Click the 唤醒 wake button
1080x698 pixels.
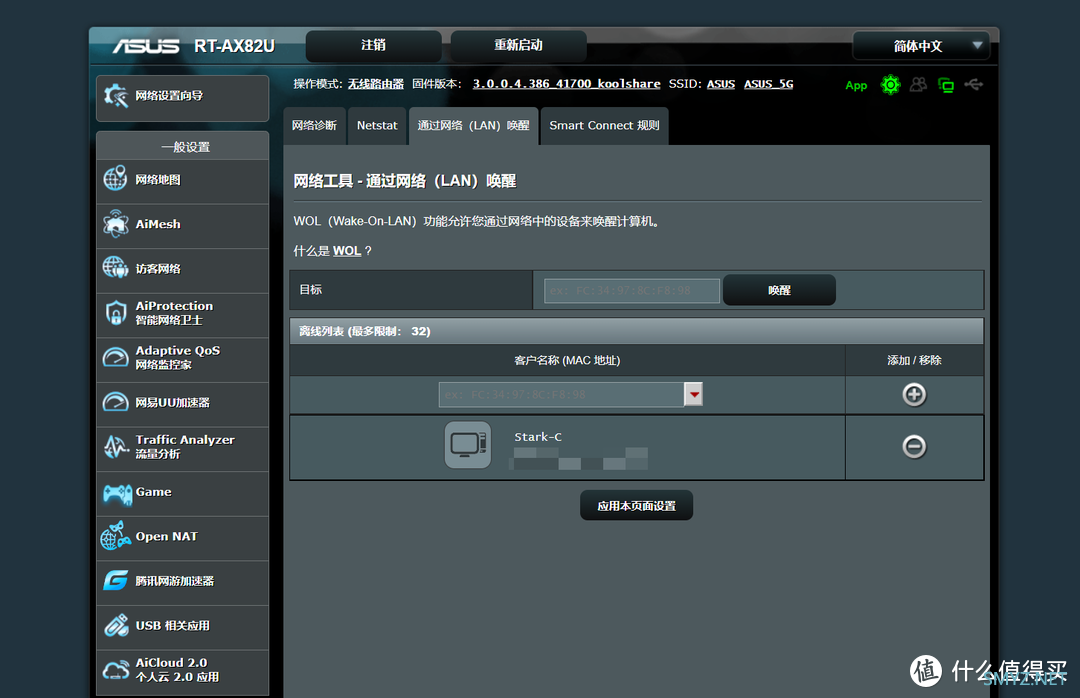pyautogui.click(x=779, y=290)
